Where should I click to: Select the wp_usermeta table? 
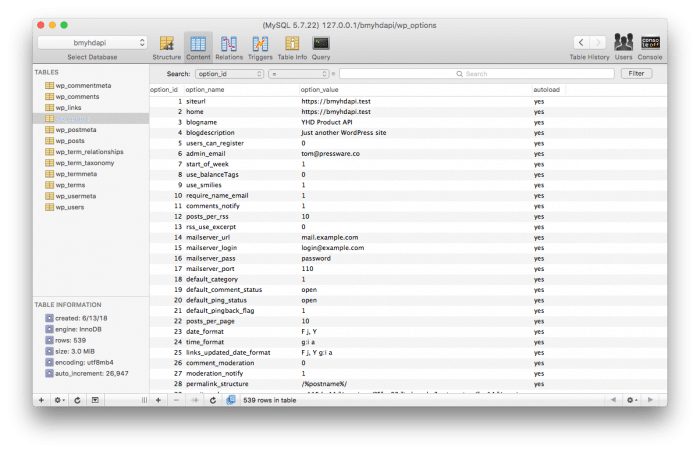pos(75,196)
